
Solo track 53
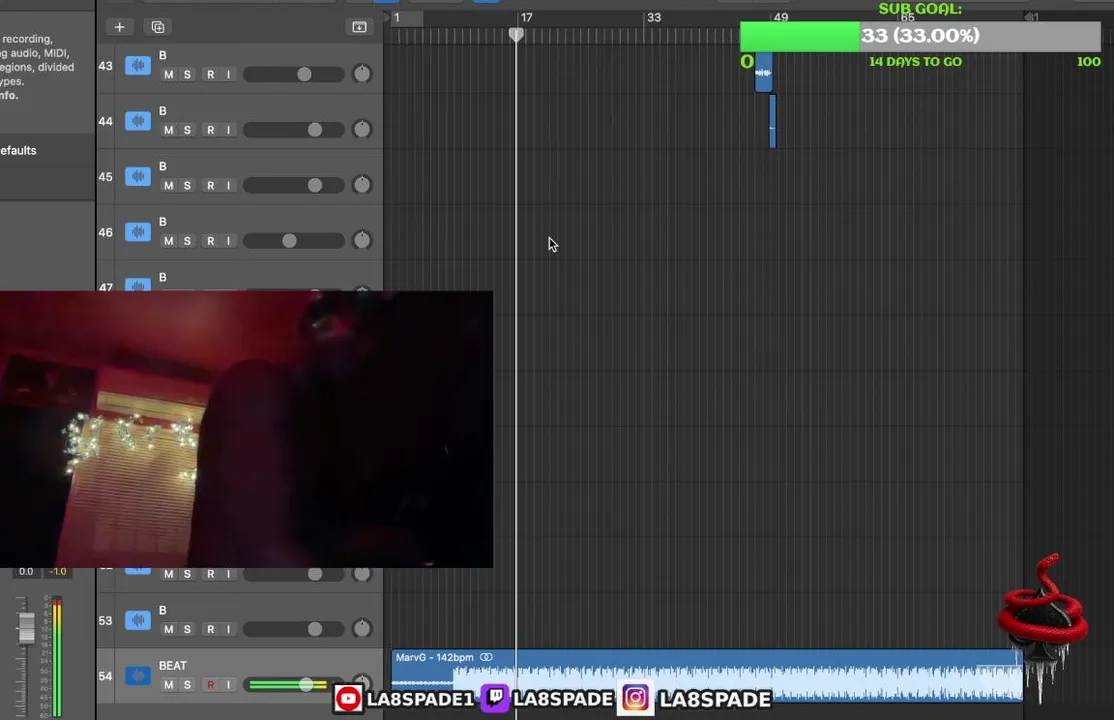coord(188,629)
